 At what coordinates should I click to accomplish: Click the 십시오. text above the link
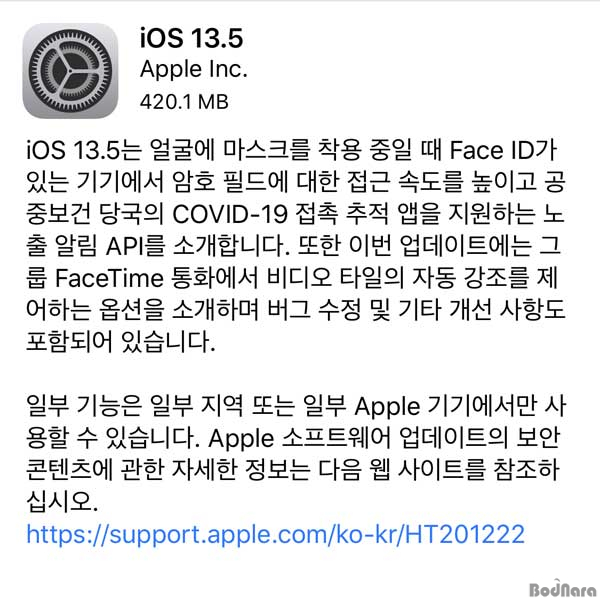62,502
